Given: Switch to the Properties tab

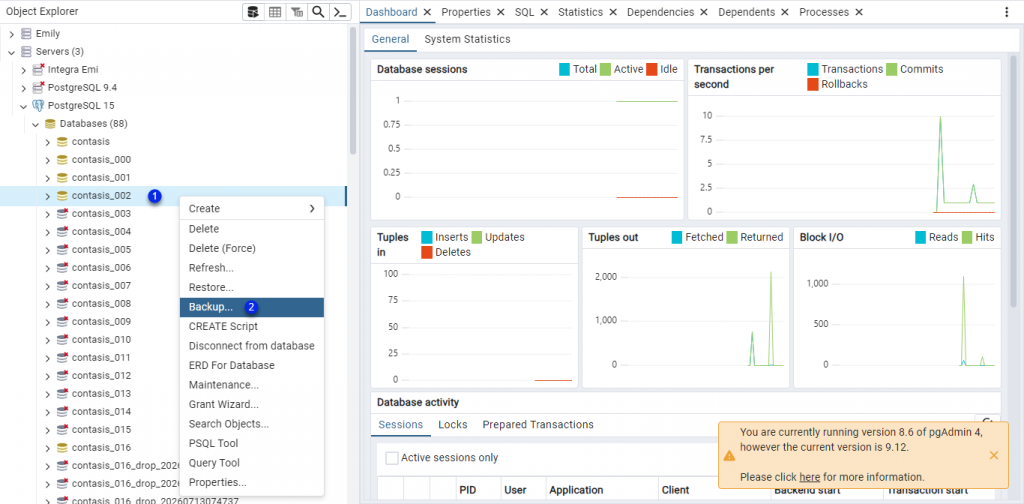Looking at the screenshot, I should tap(466, 12).
